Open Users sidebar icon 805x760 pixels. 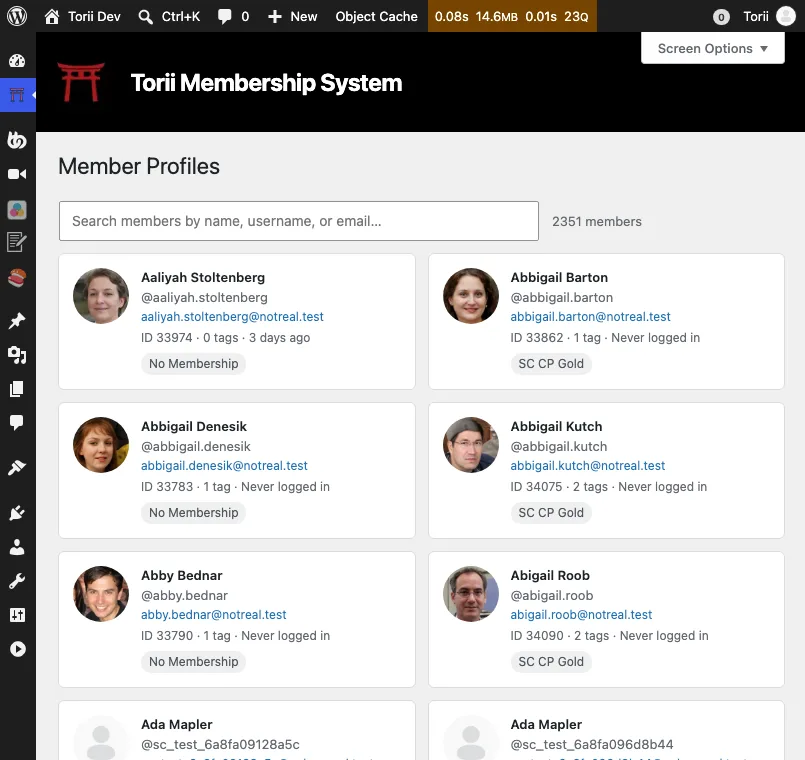17,547
